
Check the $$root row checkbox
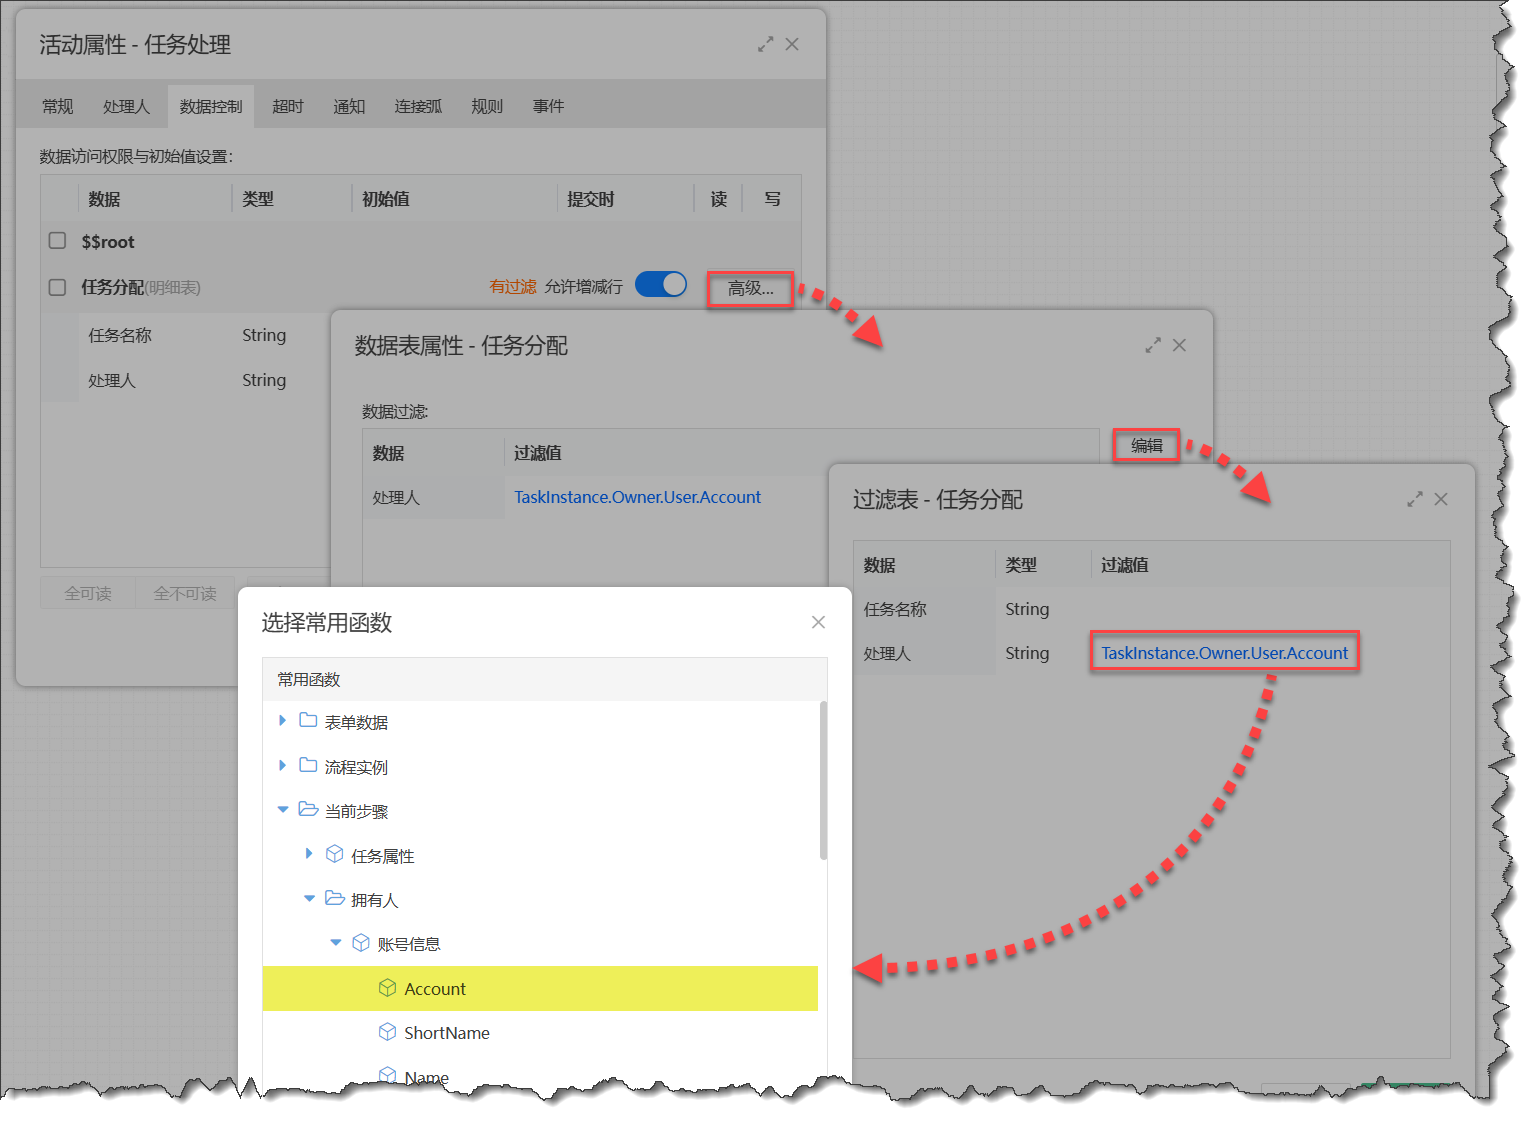pos(58,241)
